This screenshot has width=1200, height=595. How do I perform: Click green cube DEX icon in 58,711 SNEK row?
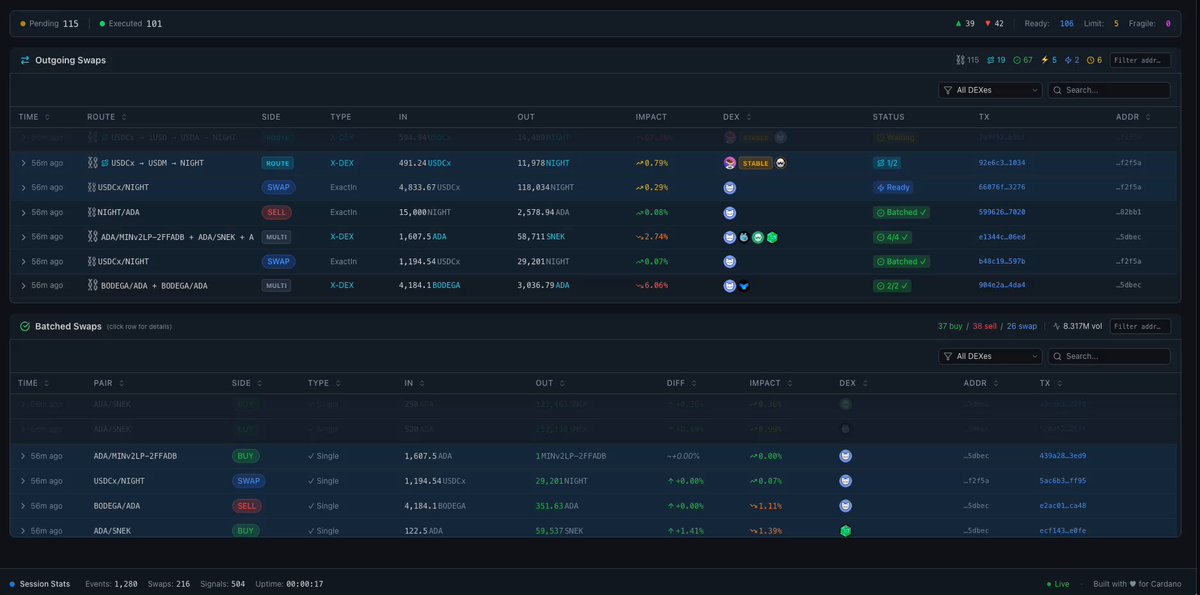772,237
